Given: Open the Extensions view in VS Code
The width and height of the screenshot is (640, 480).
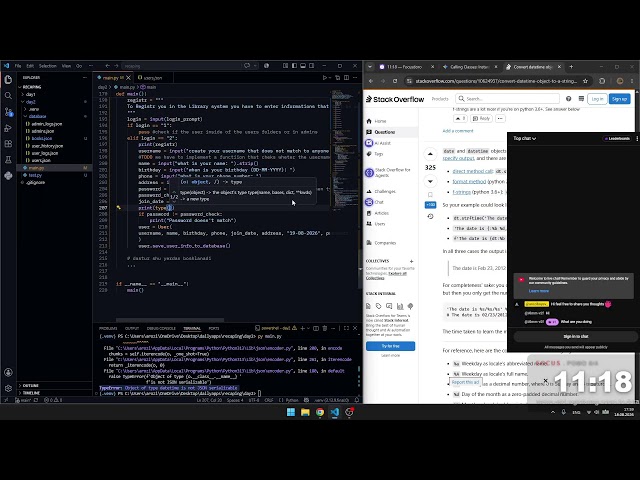Looking at the screenshot, I should [x=8, y=144].
